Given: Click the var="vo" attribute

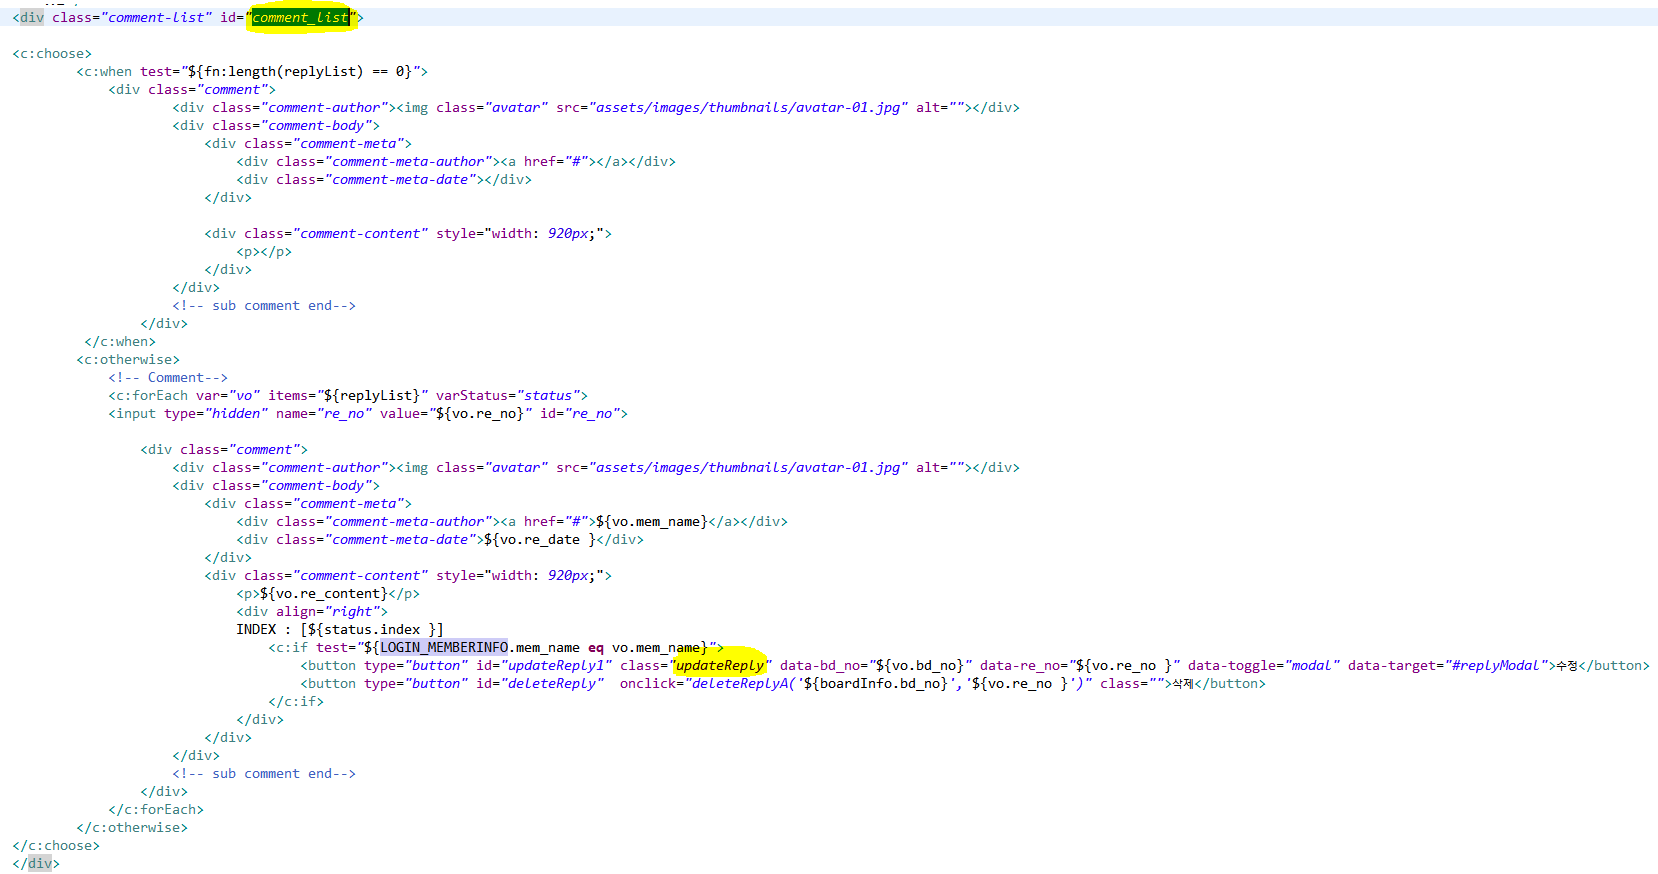Looking at the screenshot, I should [x=228, y=396].
